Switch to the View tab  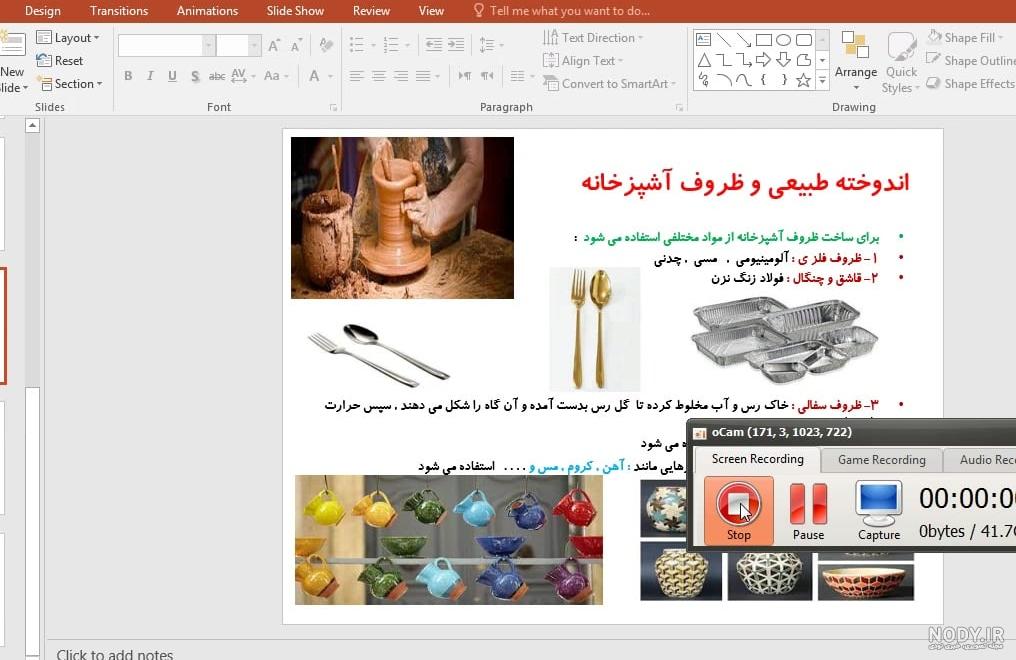click(431, 11)
